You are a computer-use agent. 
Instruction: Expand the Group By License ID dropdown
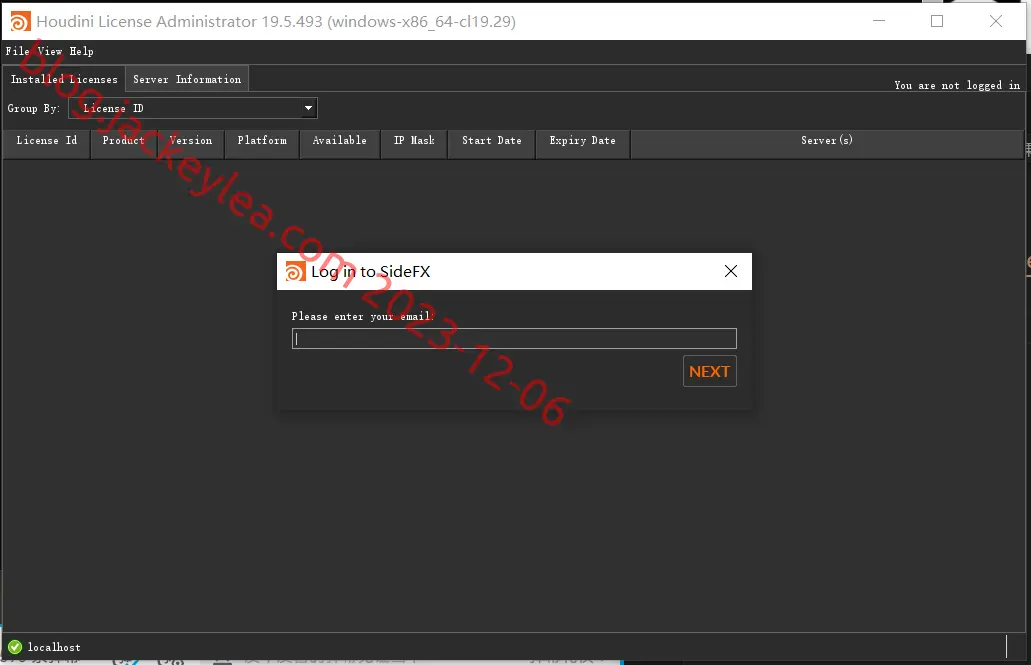[x=193, y=108]
